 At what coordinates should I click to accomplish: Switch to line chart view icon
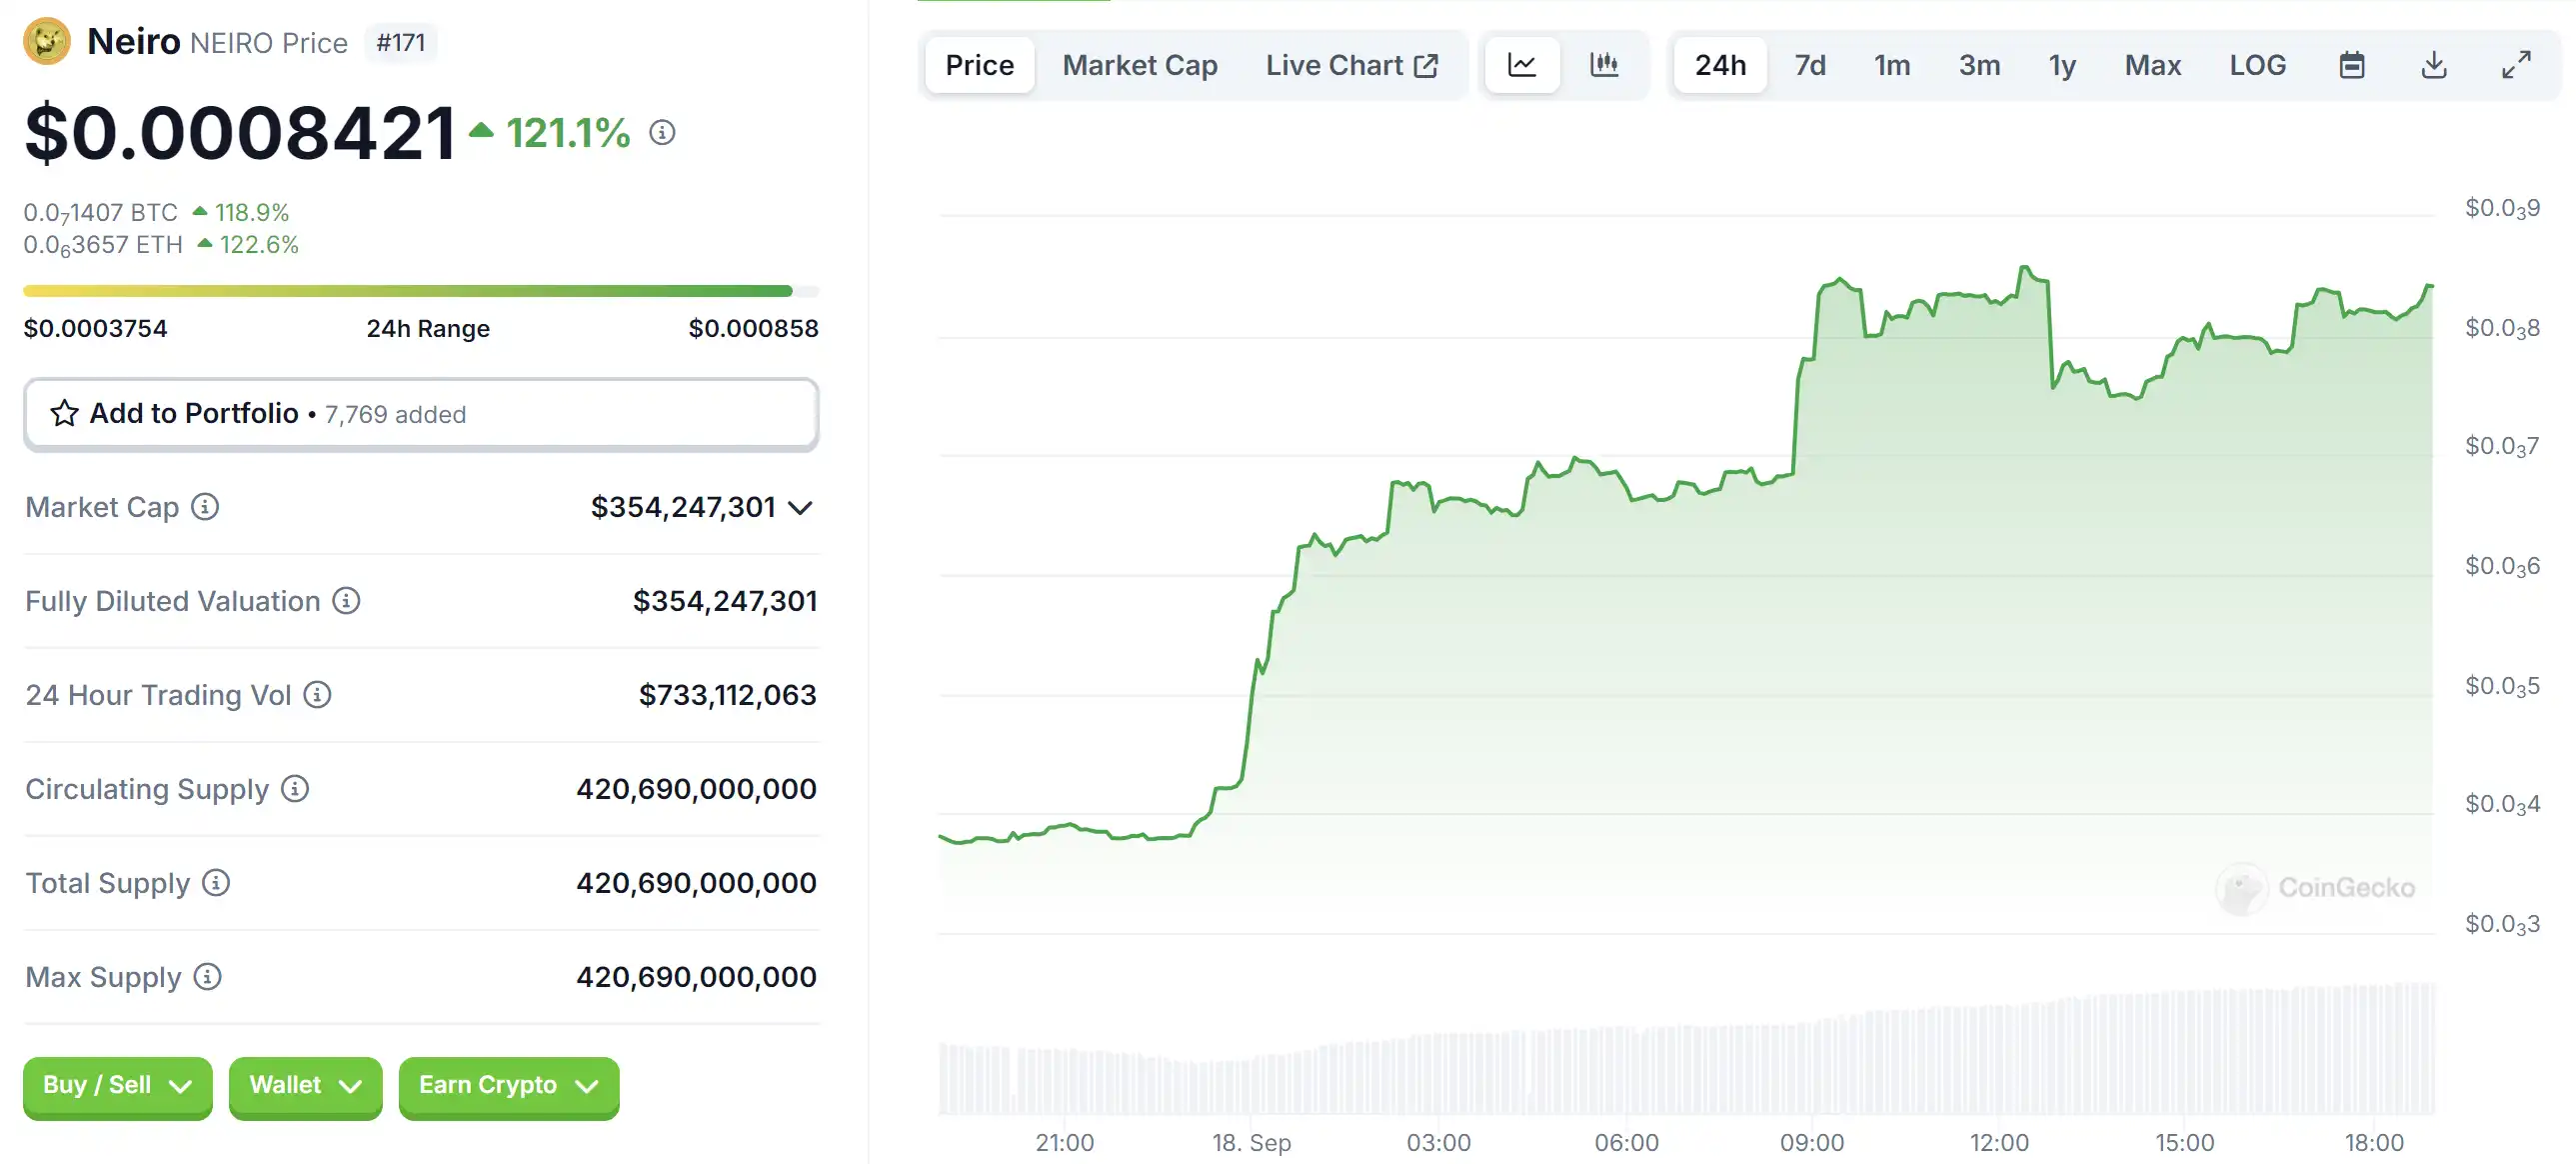click(1521, 65)
